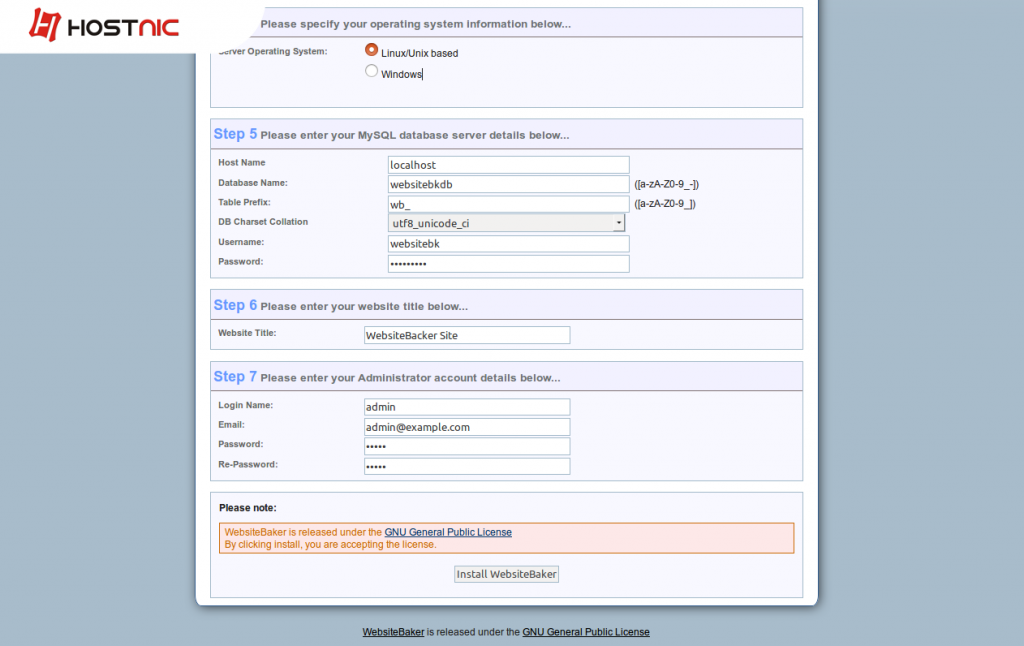Click the Host Name input field
This screenshot has width=1024, height=646.
(x=508, y=165)
